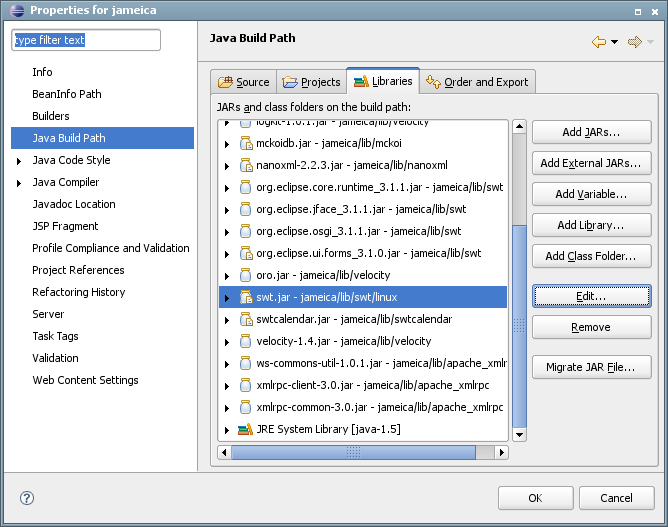
Task: Click the JRE System Library books icon
Action: coord(245,429)
